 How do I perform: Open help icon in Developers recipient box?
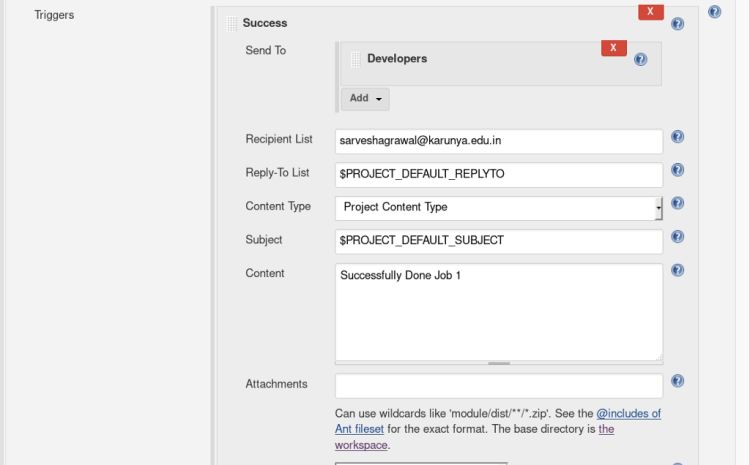coord(641,60)
